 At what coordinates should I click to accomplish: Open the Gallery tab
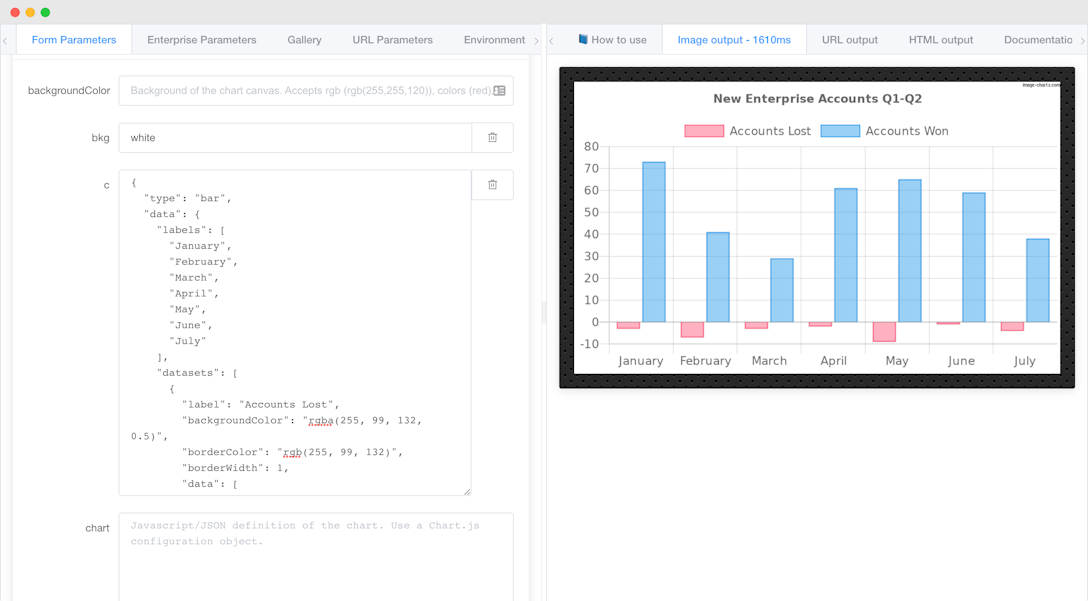[304, 40]
